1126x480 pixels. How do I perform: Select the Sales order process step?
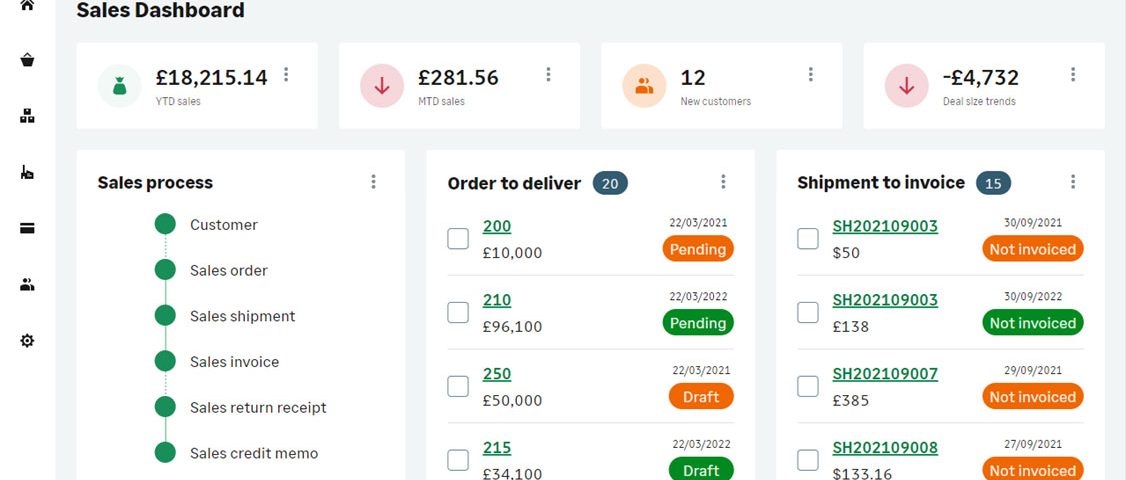tap(228, 270)
